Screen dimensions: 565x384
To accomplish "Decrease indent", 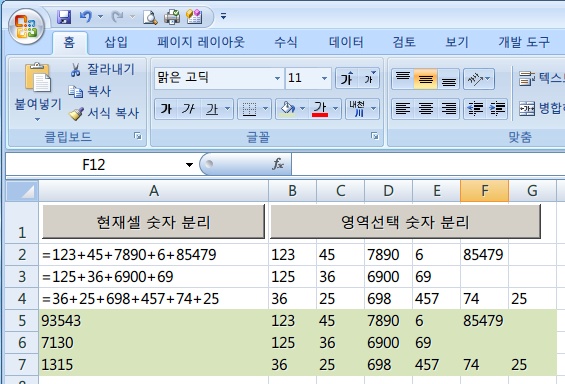I will pos(475,109).
